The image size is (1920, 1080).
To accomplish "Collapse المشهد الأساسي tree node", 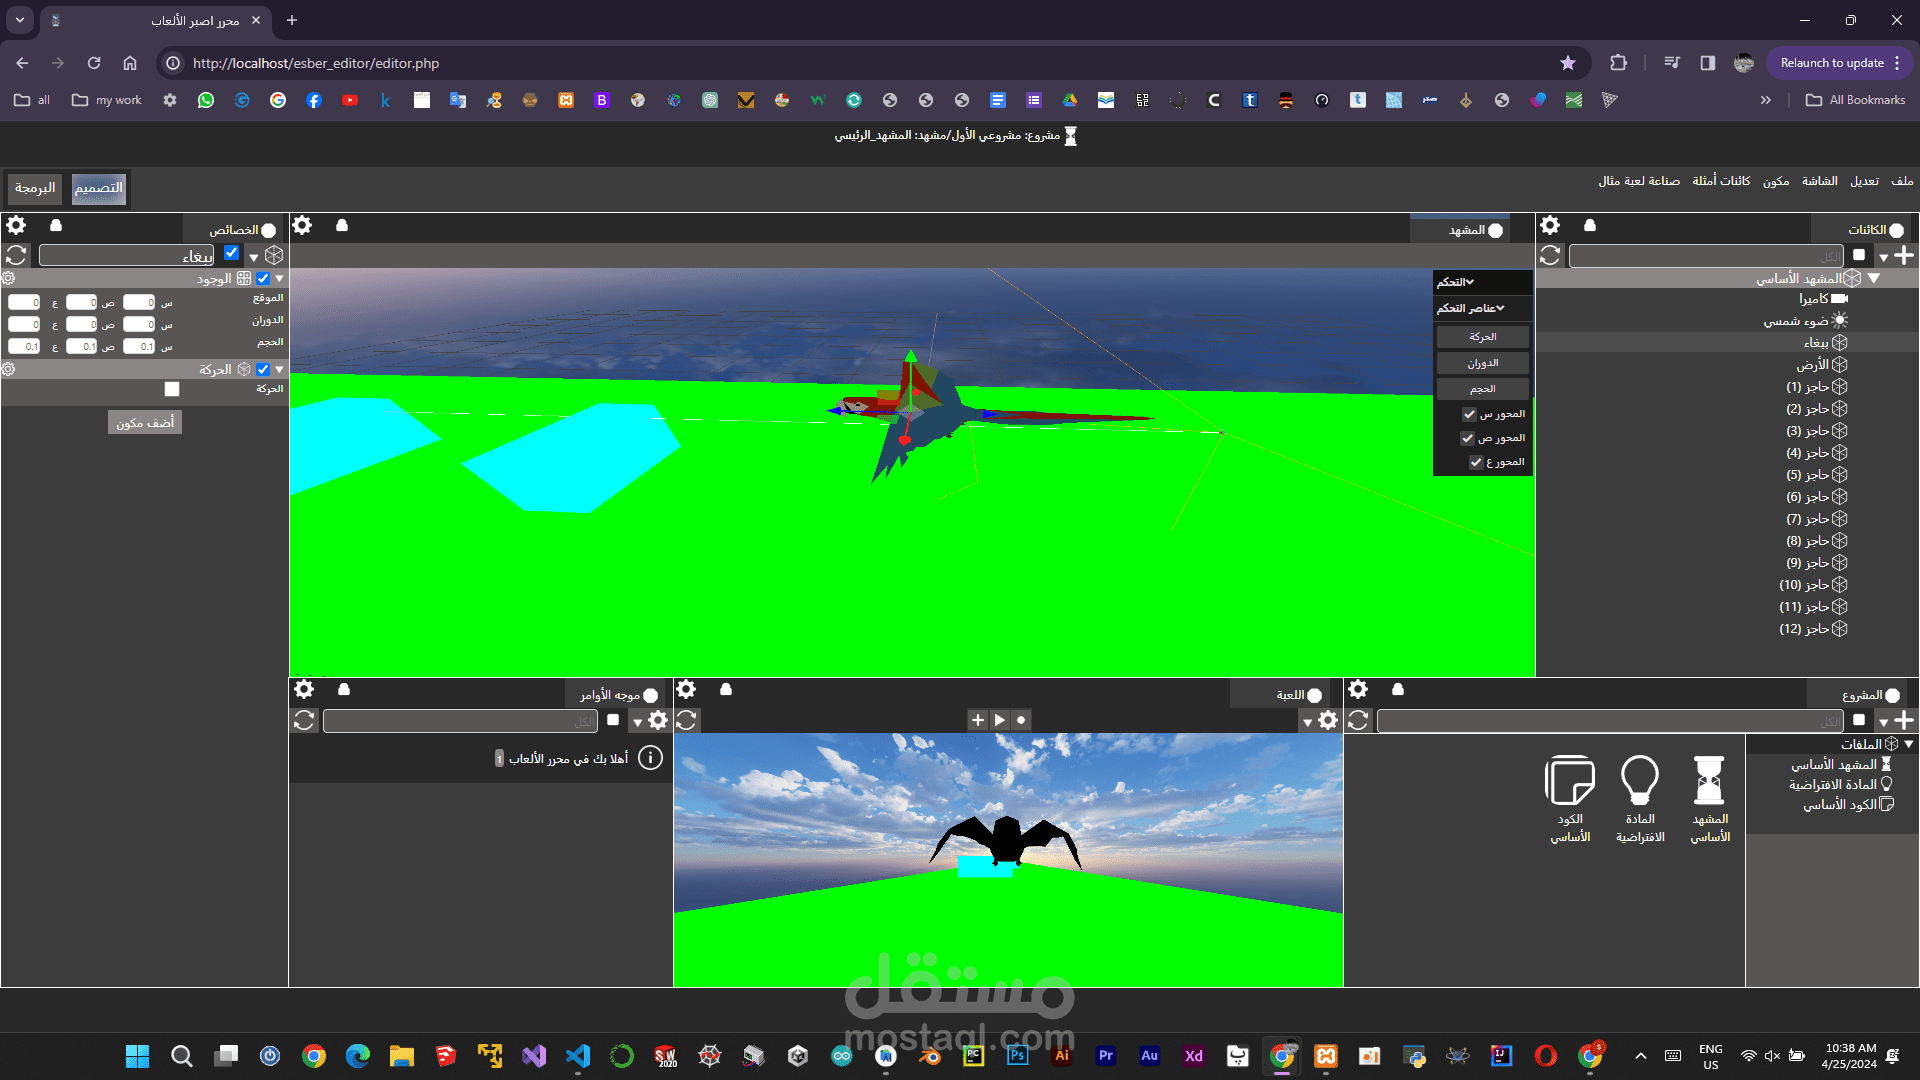I will [x=1874, y=278].
